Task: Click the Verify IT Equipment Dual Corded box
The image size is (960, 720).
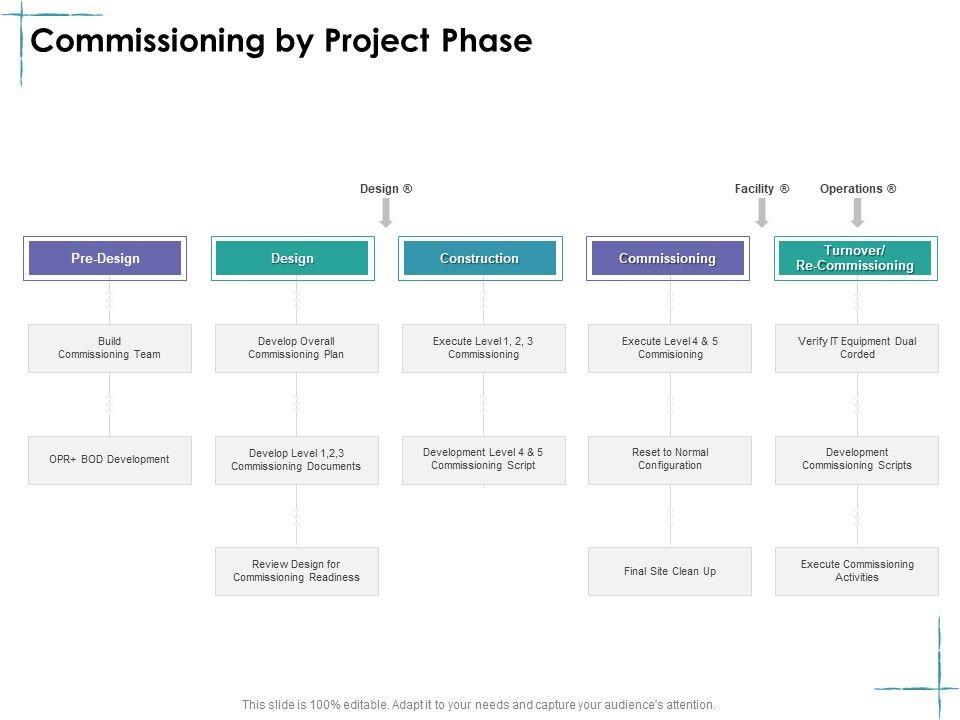Action: [x=857, y=348]
